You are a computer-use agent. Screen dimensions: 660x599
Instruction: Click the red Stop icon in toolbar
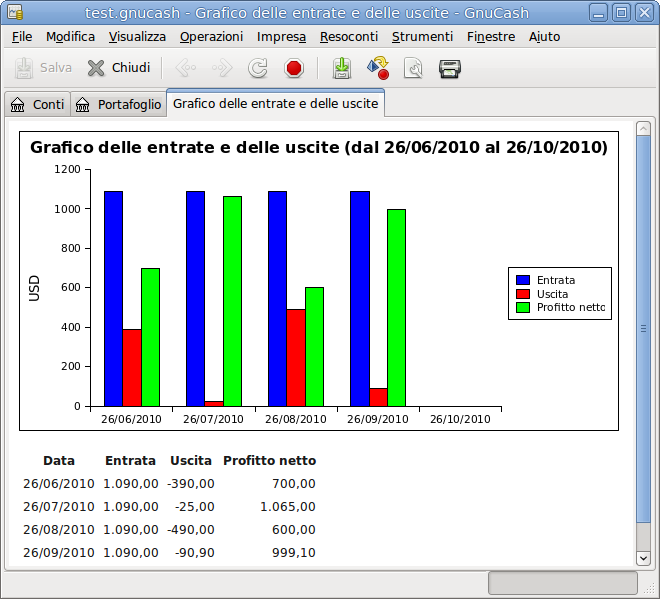click(x=293, y=68)
